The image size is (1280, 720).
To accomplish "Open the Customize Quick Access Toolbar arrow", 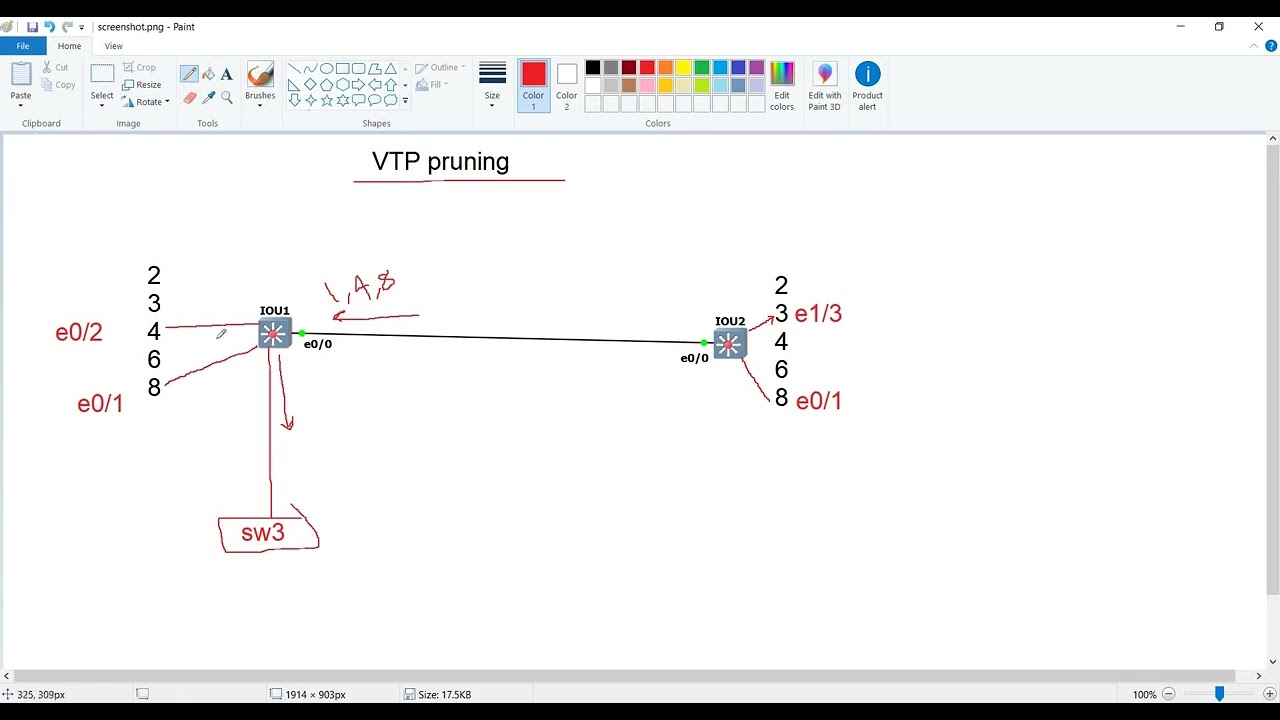I will point(82,27).
